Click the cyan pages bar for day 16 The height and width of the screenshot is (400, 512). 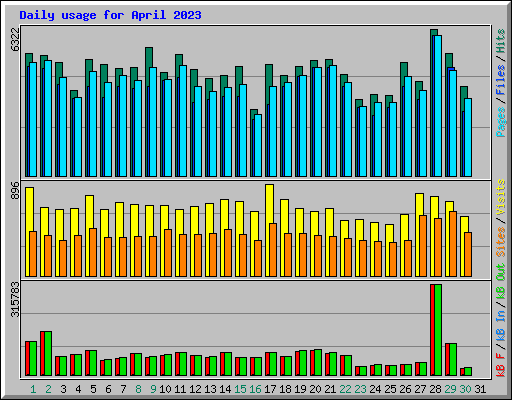tap(258, 145)
